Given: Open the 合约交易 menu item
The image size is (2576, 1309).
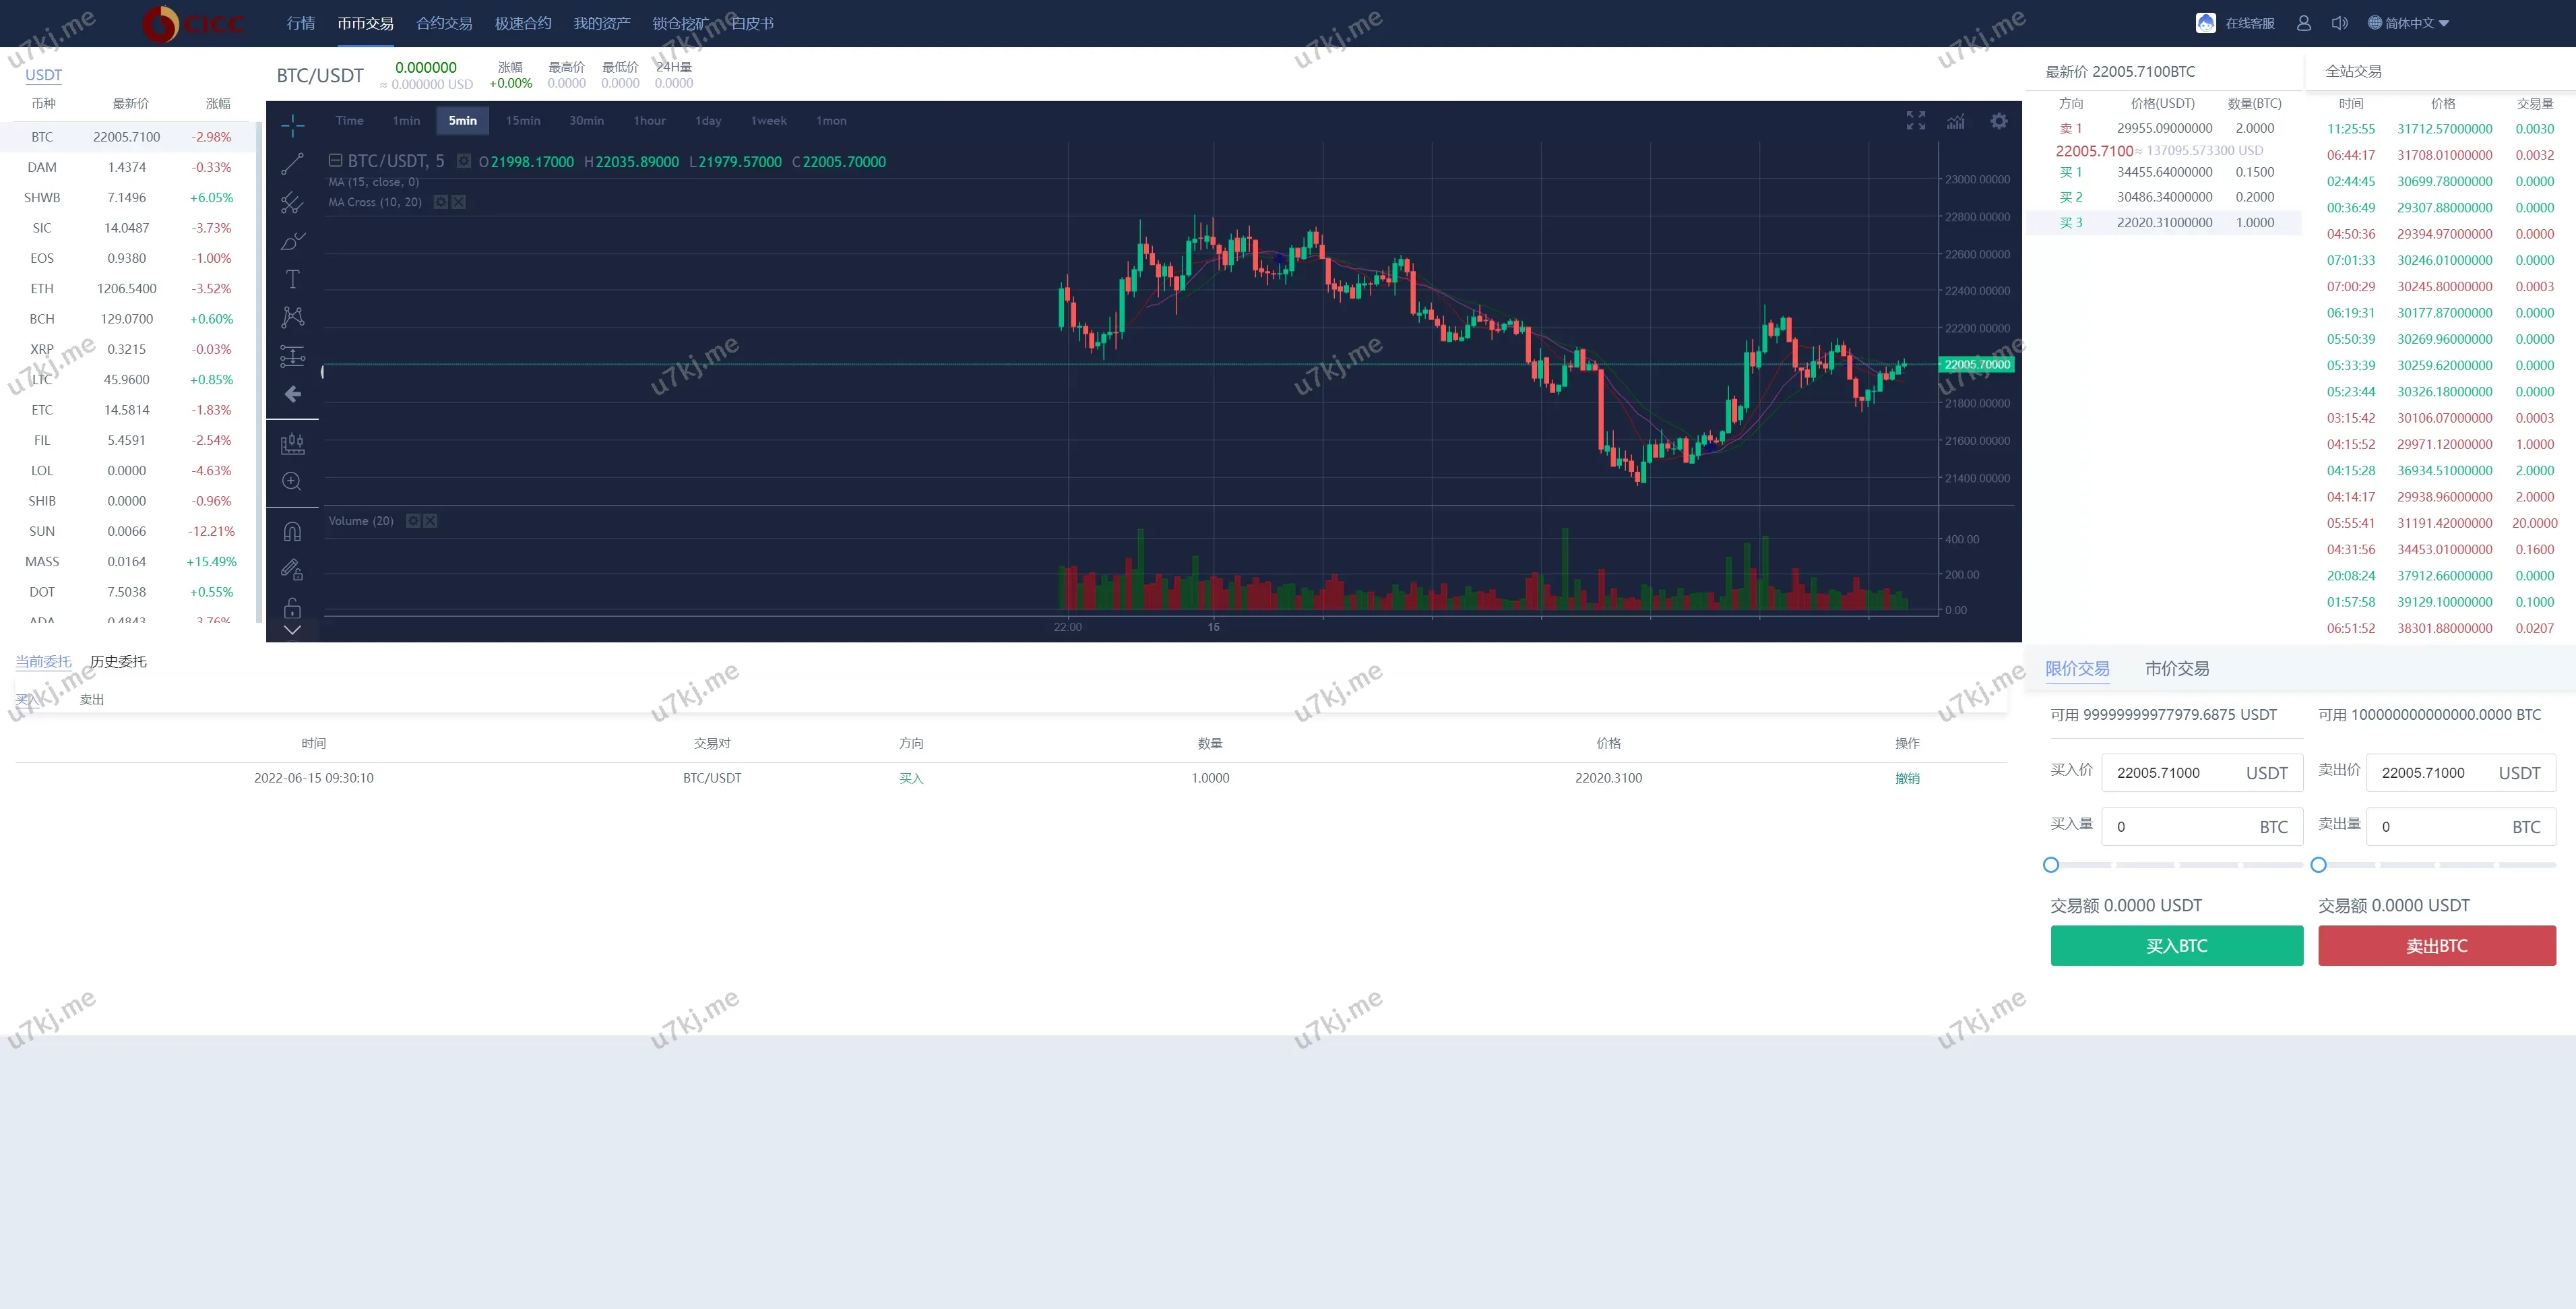Looking at the screenshot, I should (x=444, y=23).
